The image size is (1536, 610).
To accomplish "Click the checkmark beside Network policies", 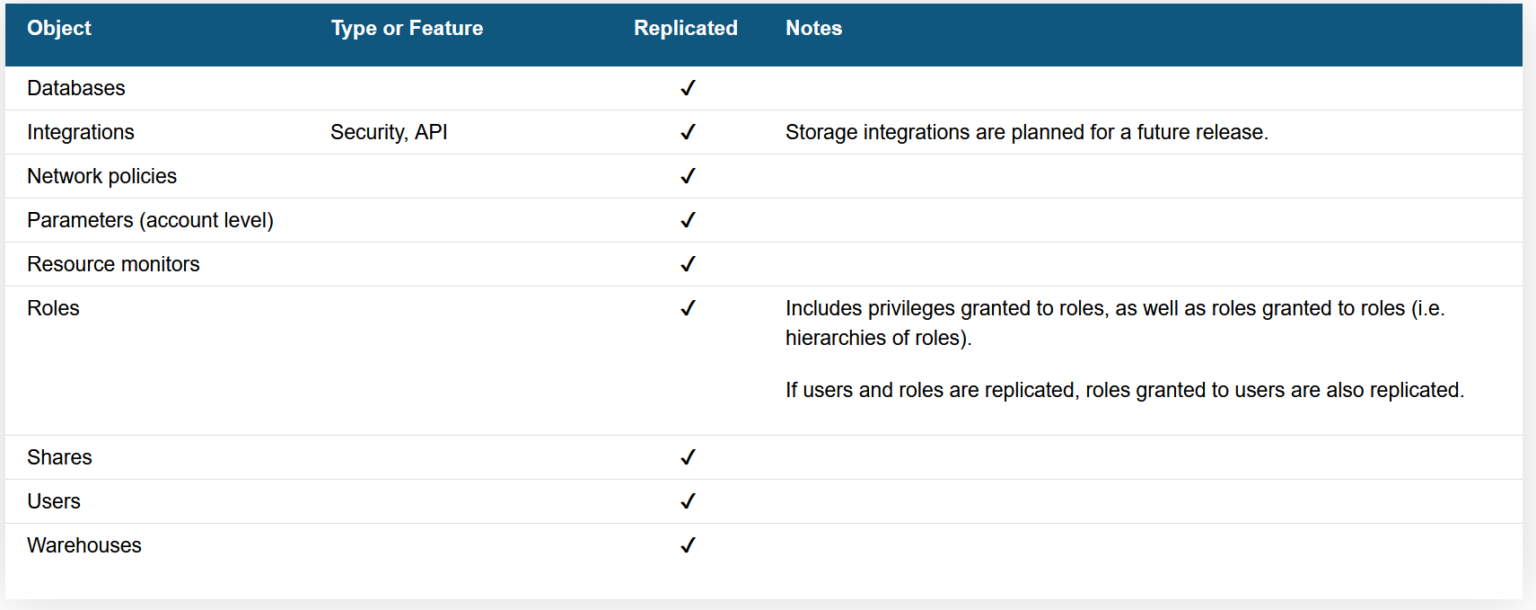I will coord(687,176).
